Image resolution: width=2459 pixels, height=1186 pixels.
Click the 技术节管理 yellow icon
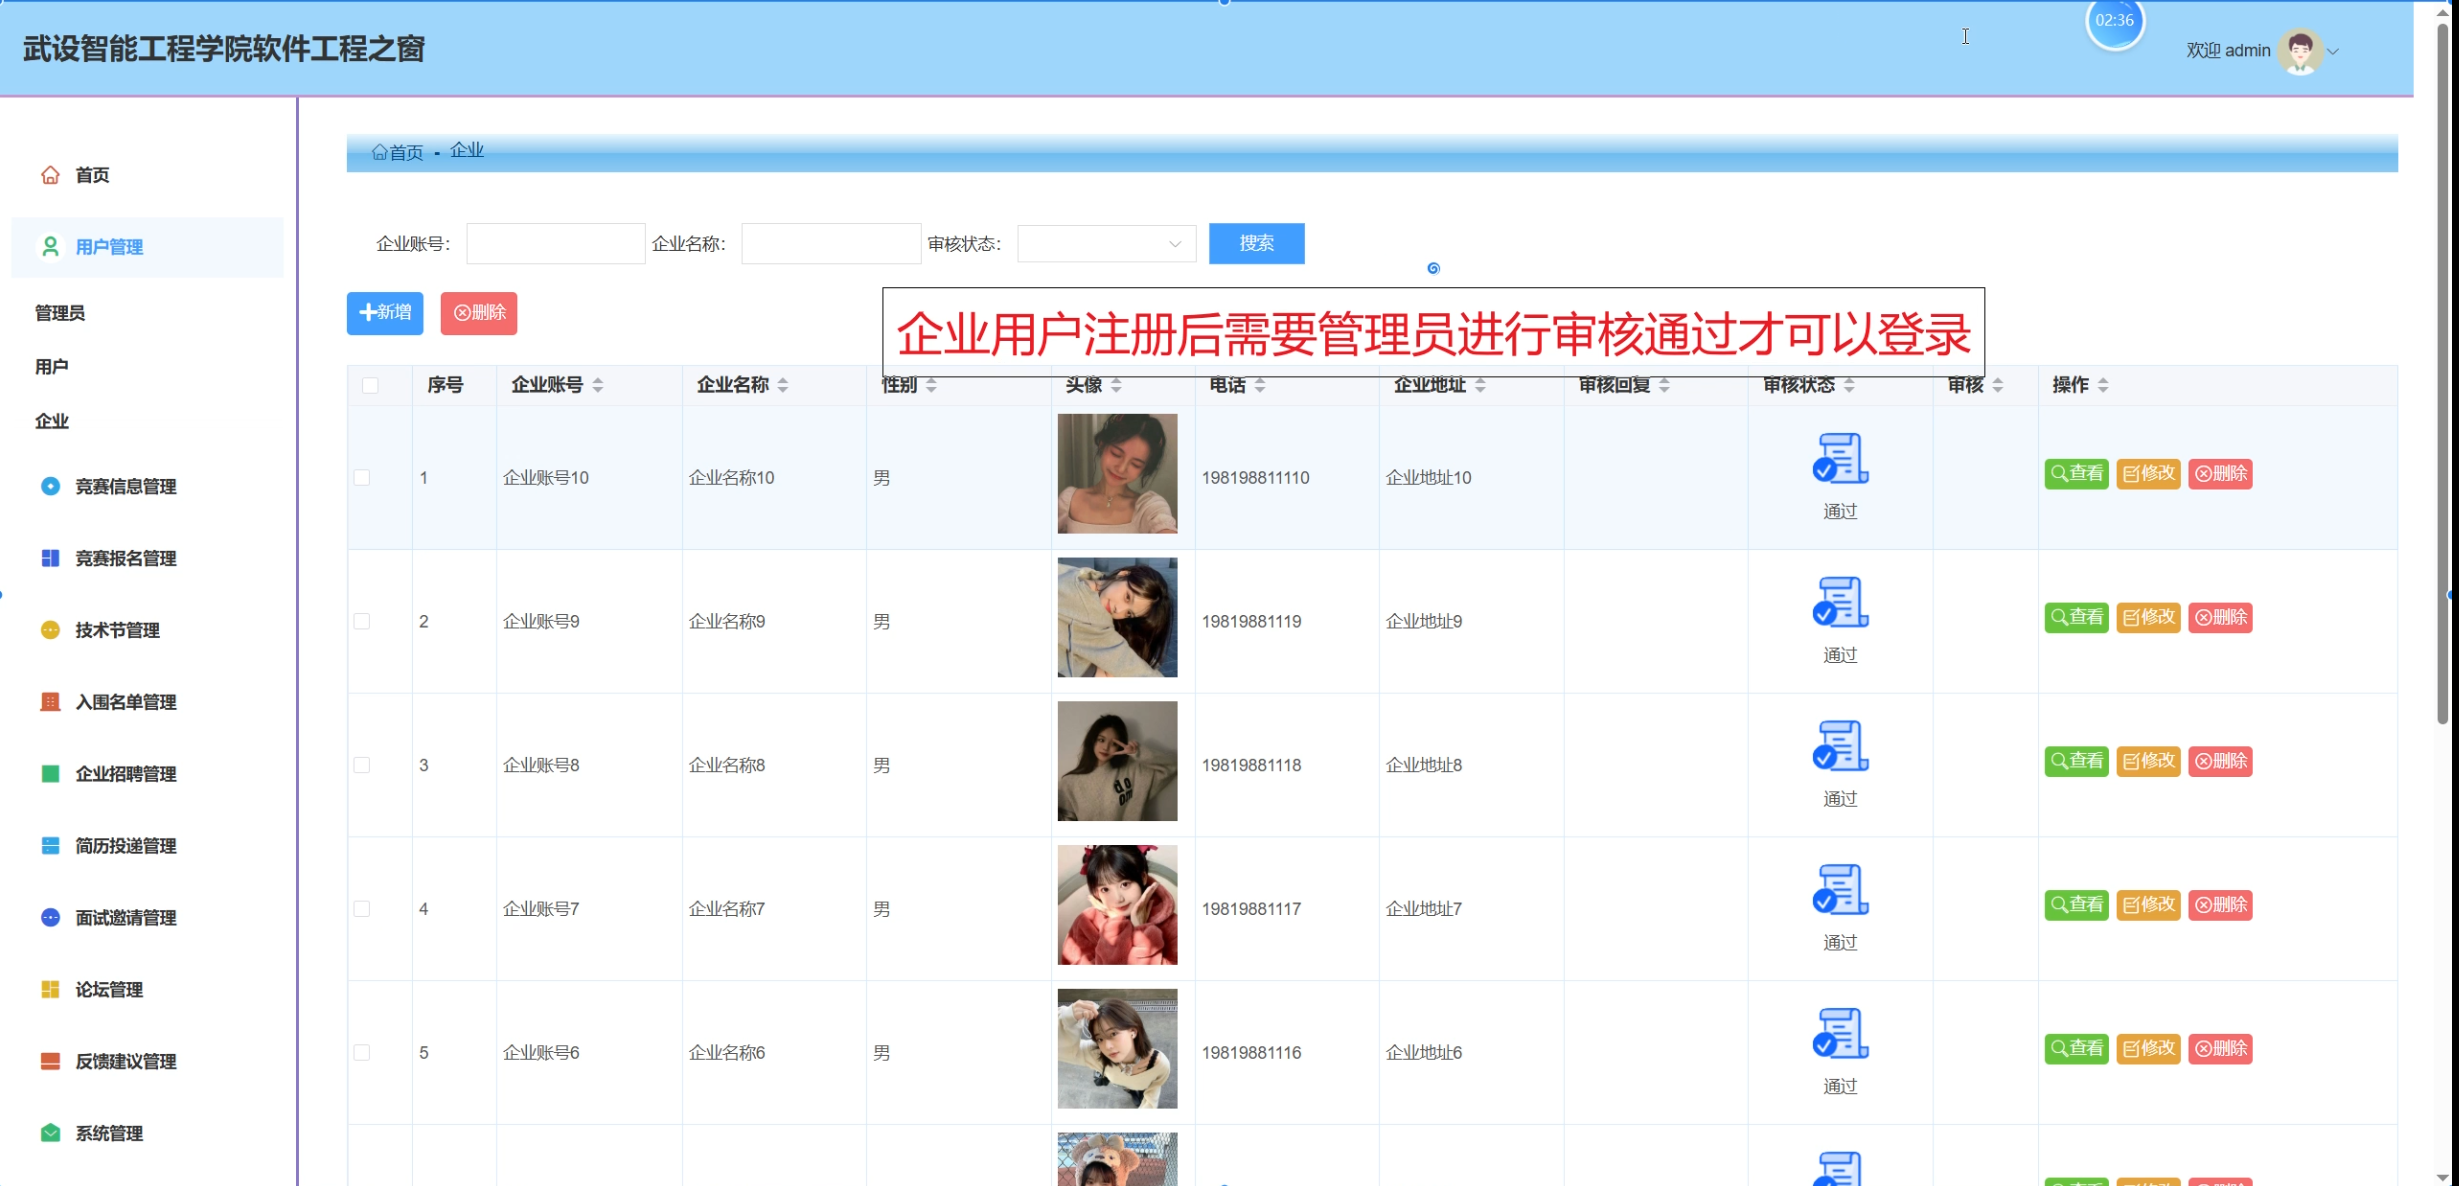click(50, 630)
